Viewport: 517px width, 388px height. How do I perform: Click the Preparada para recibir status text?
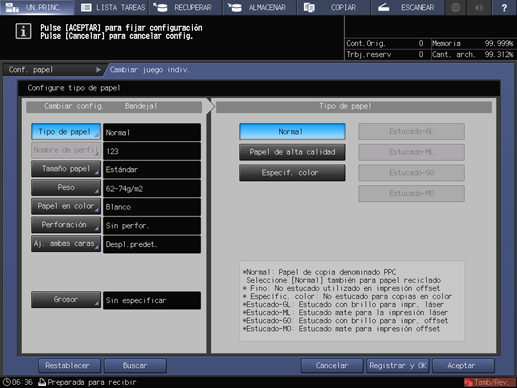point(92,382)
